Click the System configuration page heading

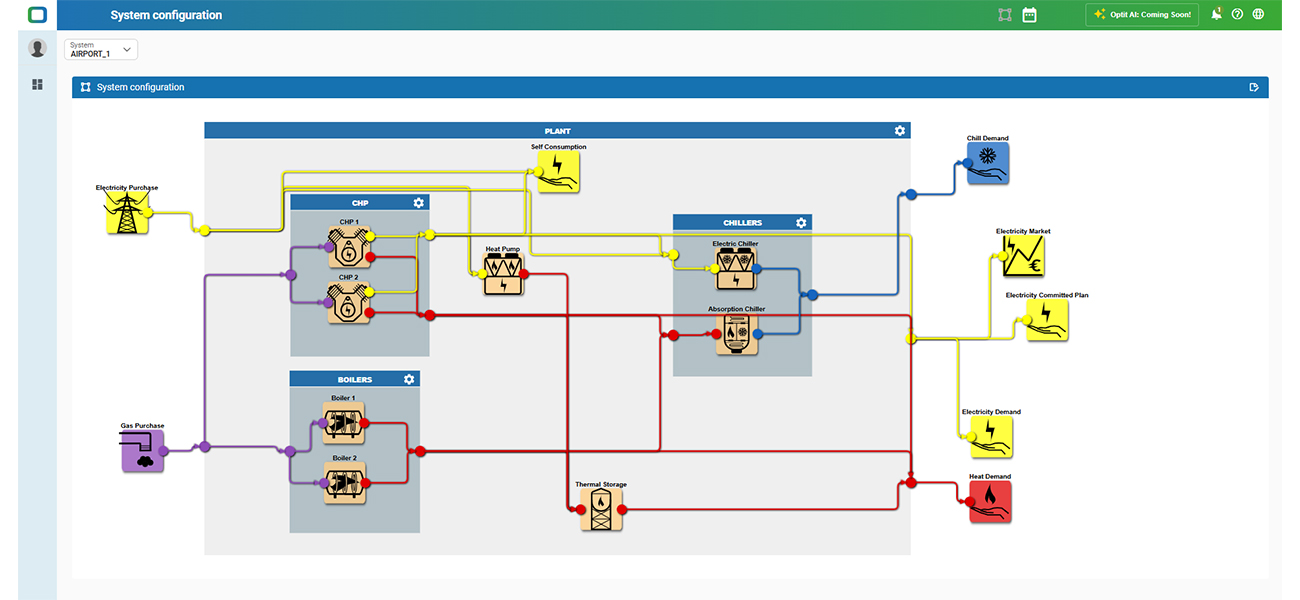click(167, 15)
